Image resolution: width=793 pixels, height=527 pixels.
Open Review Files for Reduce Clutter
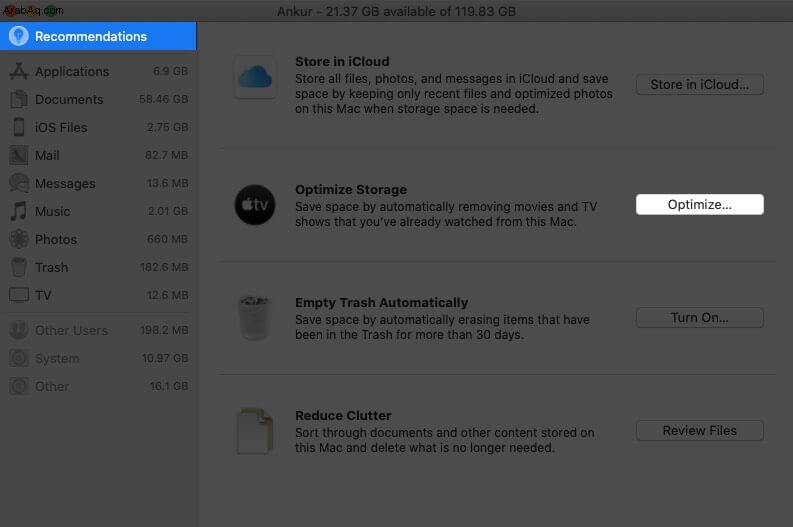[699, 430]
